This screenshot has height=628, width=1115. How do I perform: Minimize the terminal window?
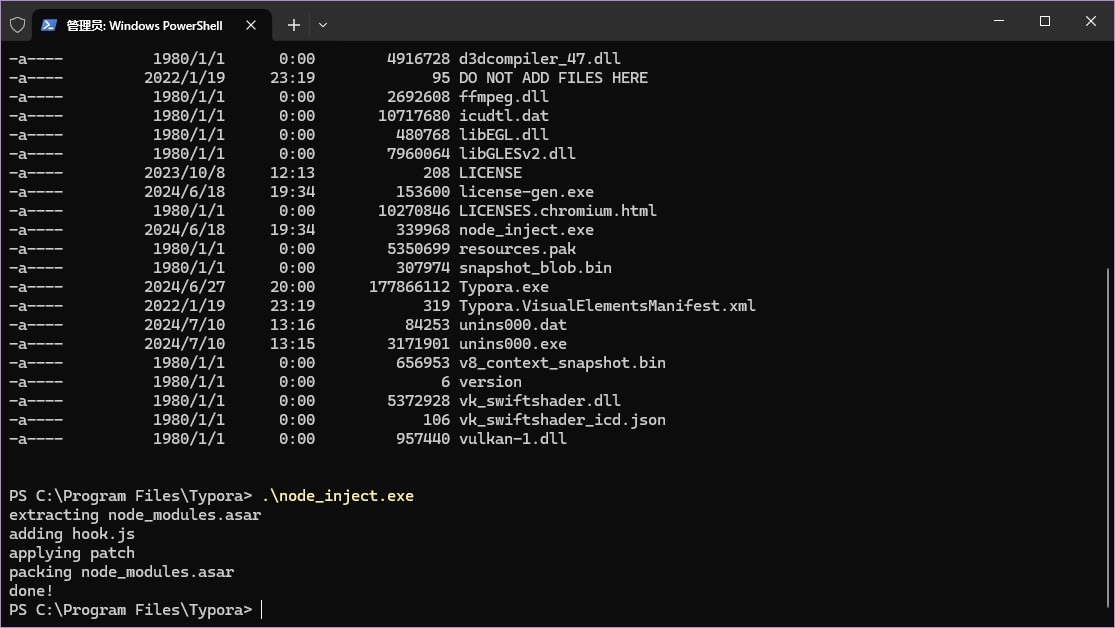pyautogui.click(x=998, y=21)
